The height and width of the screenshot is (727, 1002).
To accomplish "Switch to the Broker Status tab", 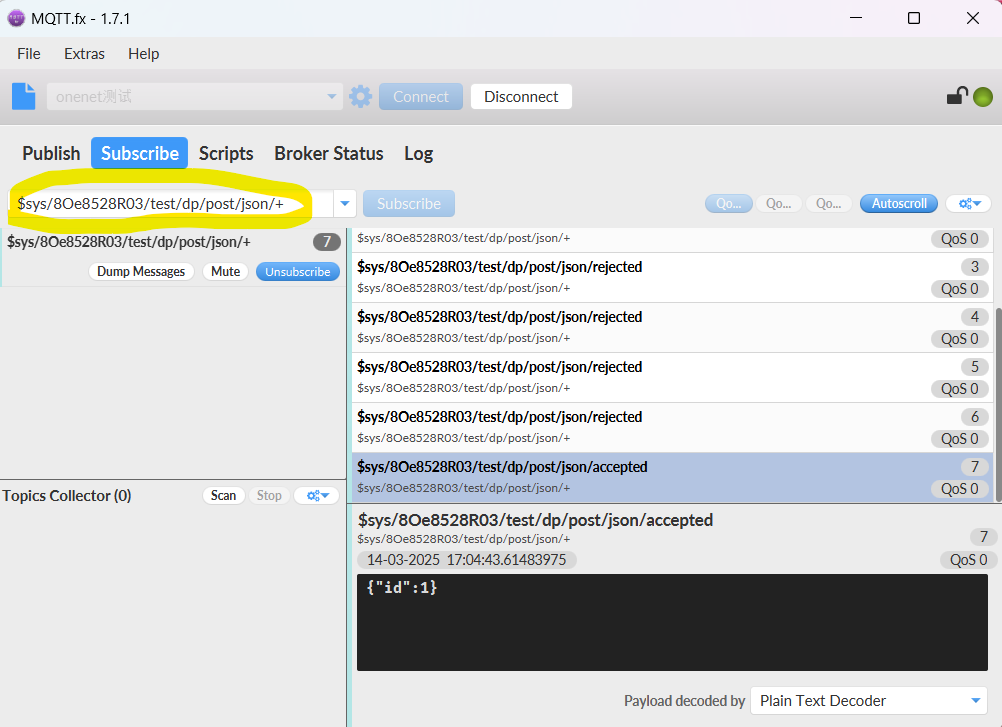I will coord(328,153).
